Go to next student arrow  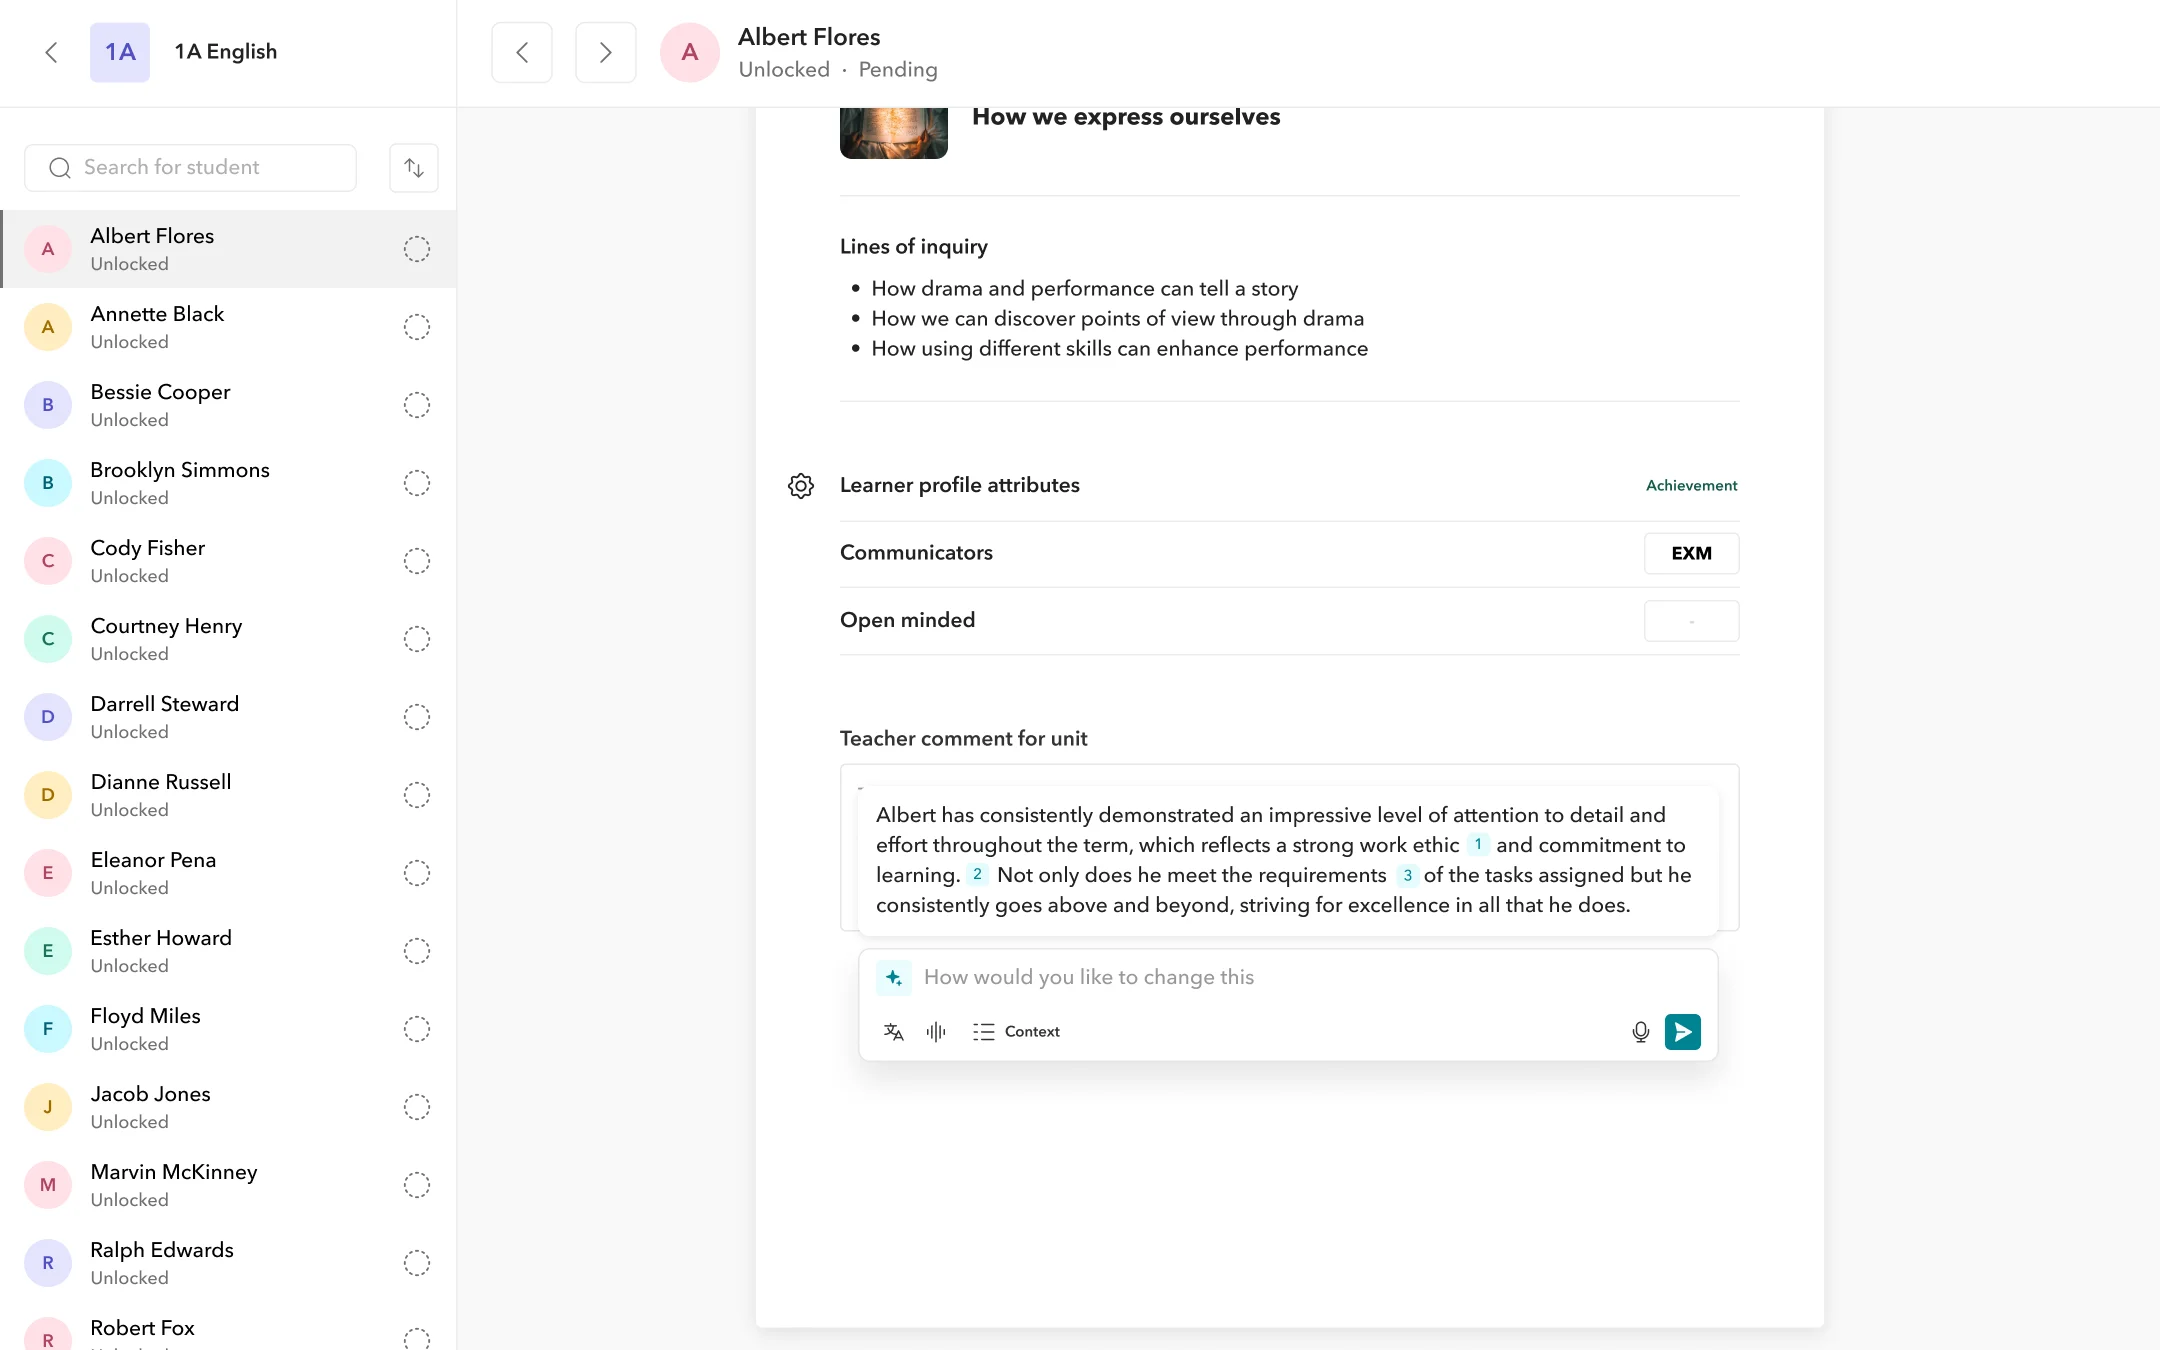coord(606,52)
